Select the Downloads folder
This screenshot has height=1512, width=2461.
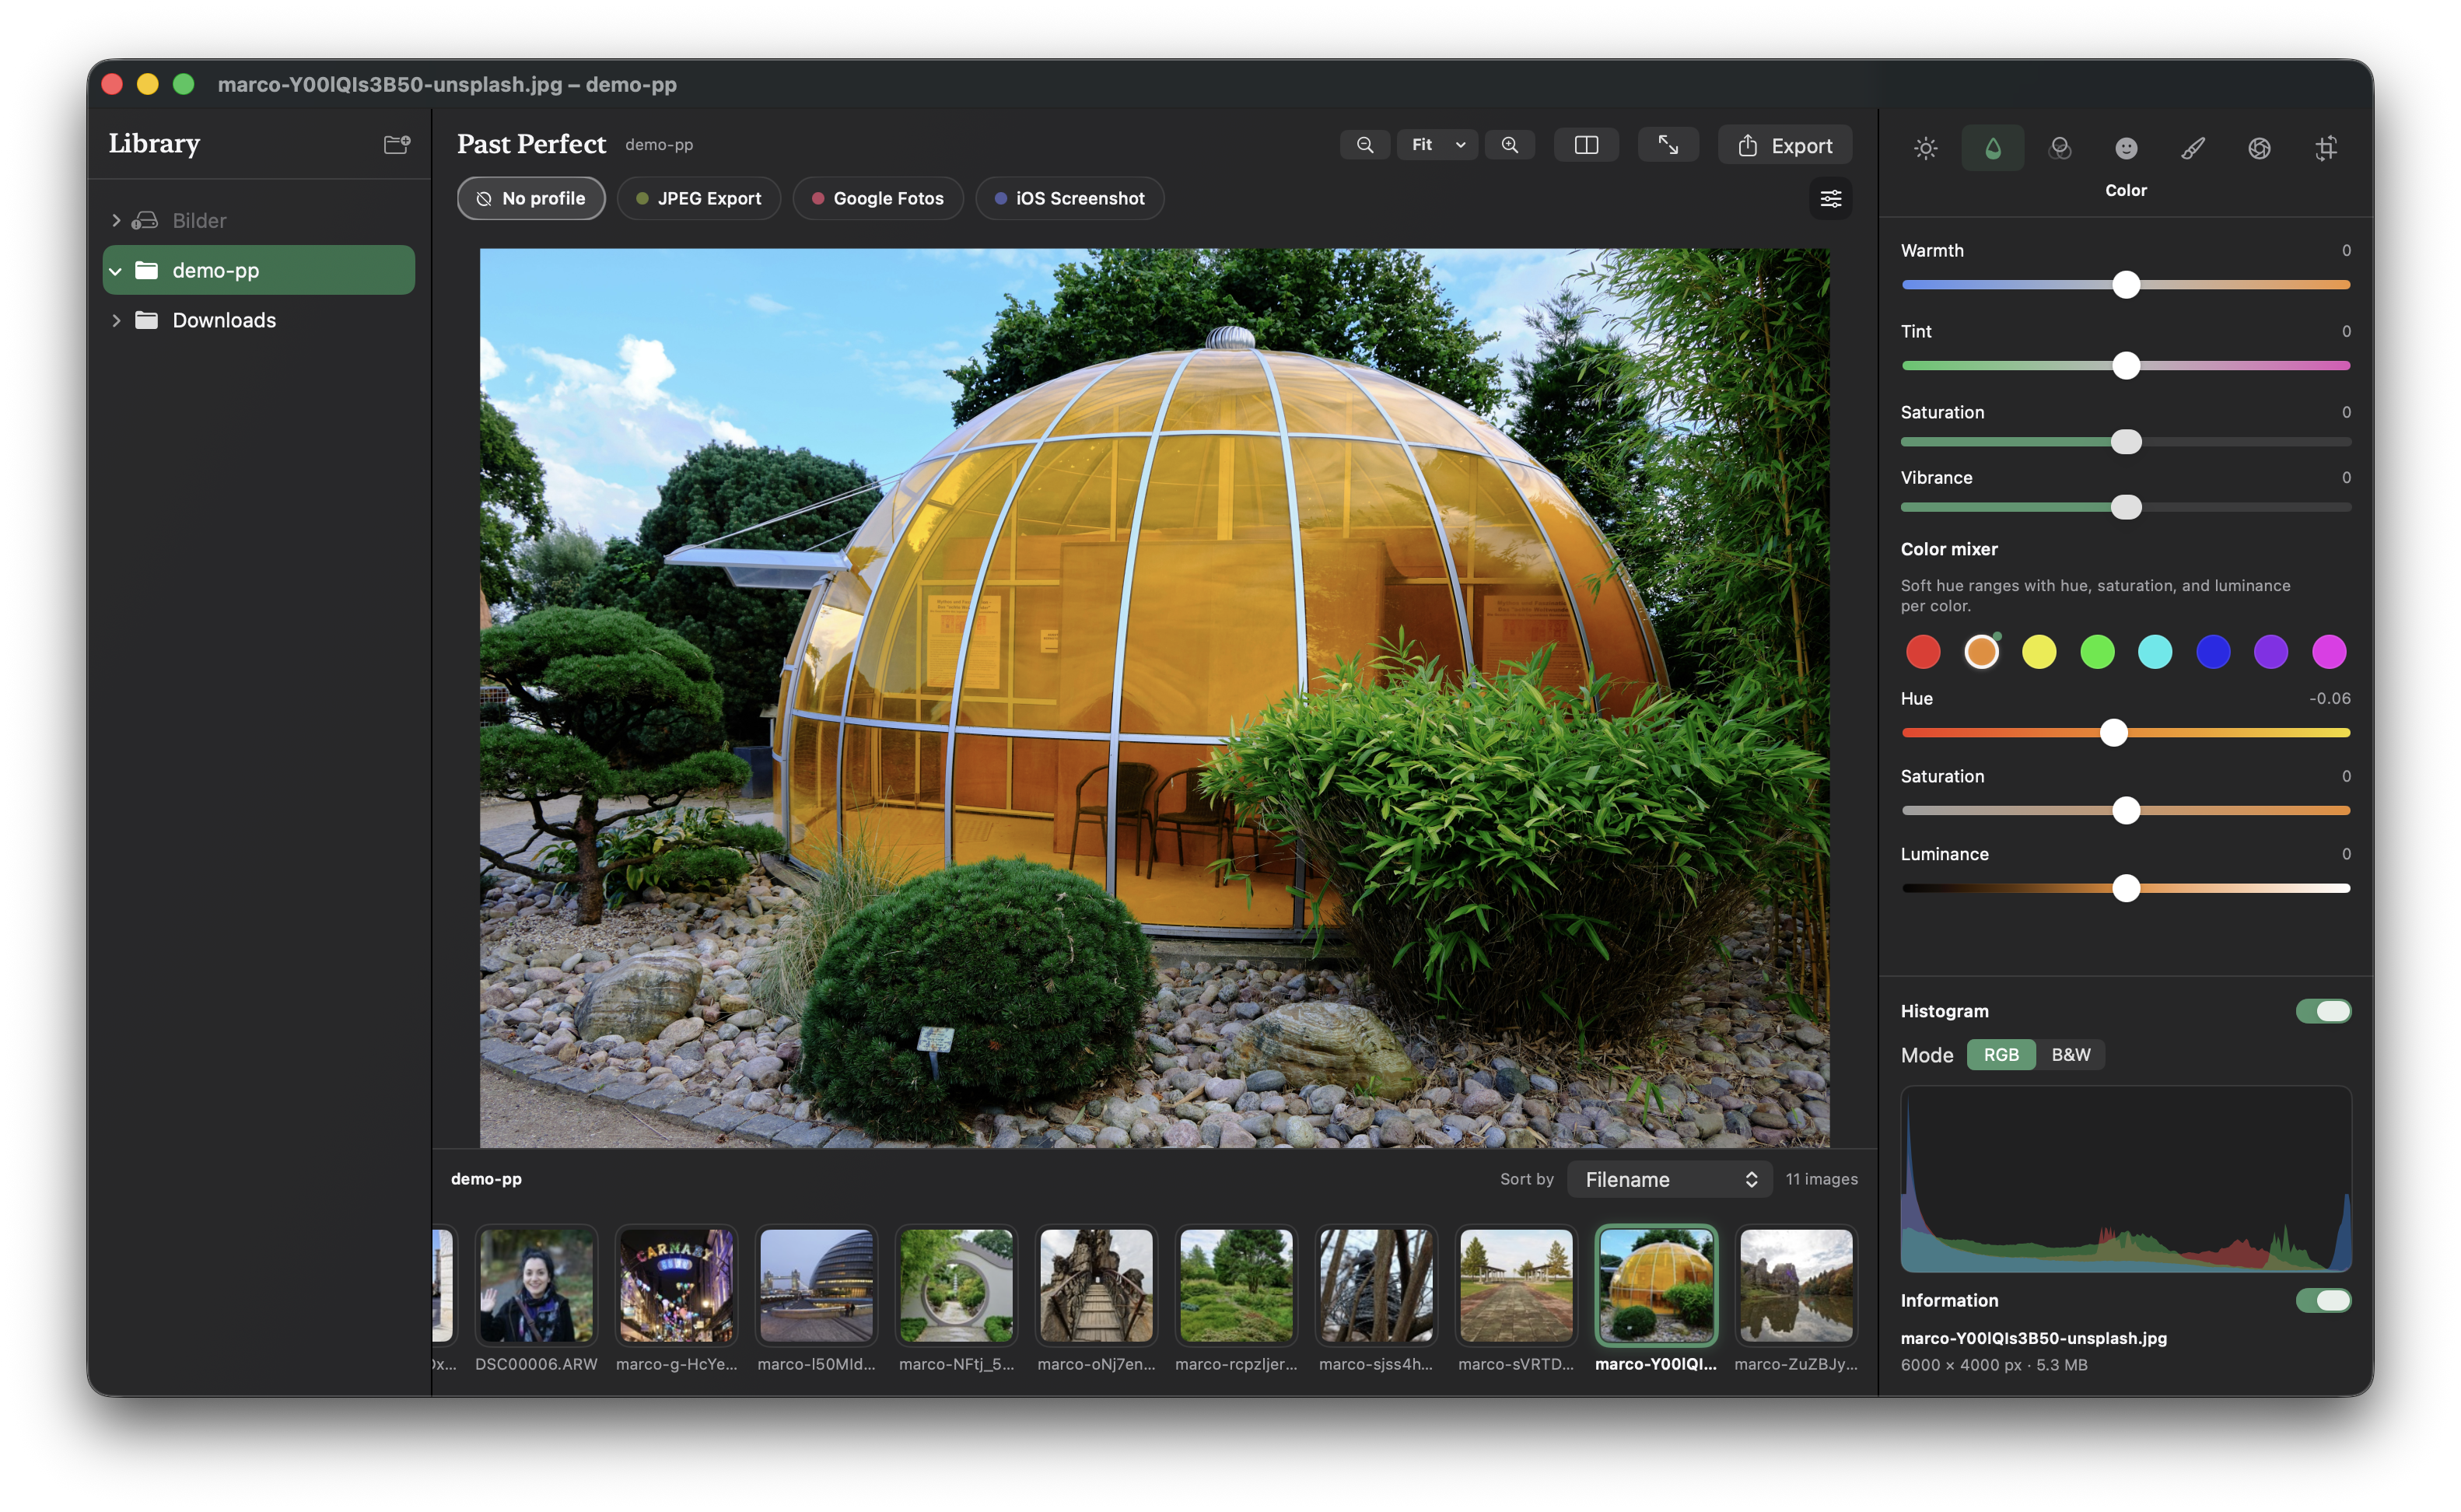coord(259,320)
